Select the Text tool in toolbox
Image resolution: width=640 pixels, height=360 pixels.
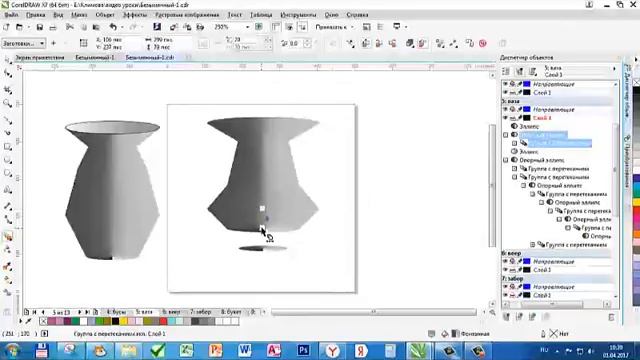7,190
